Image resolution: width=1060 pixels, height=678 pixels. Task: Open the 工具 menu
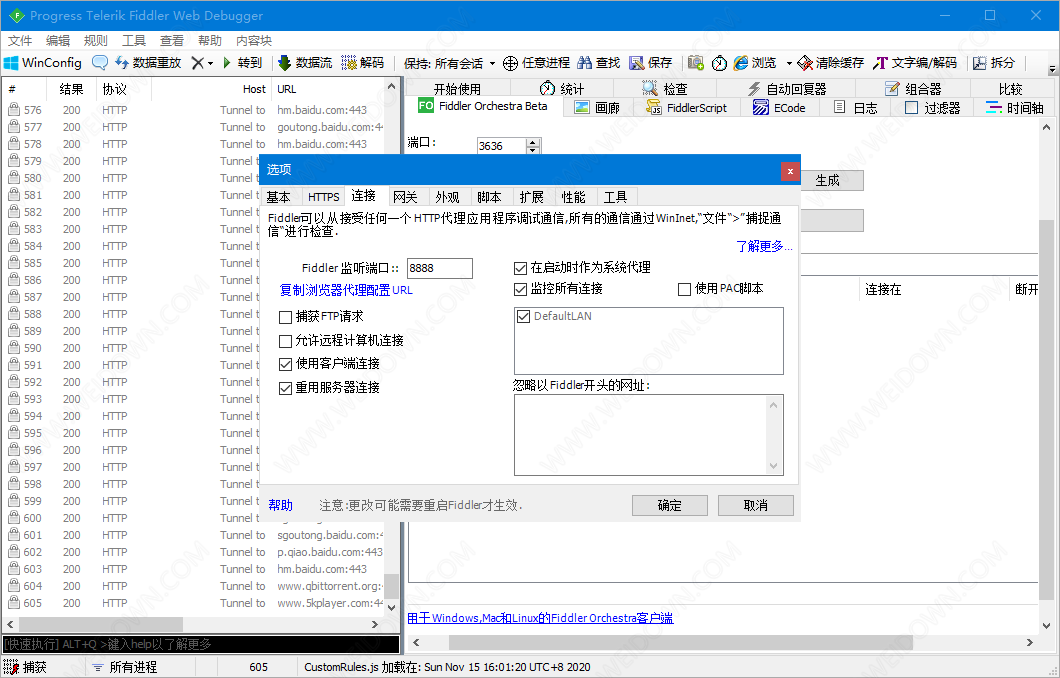134,41
